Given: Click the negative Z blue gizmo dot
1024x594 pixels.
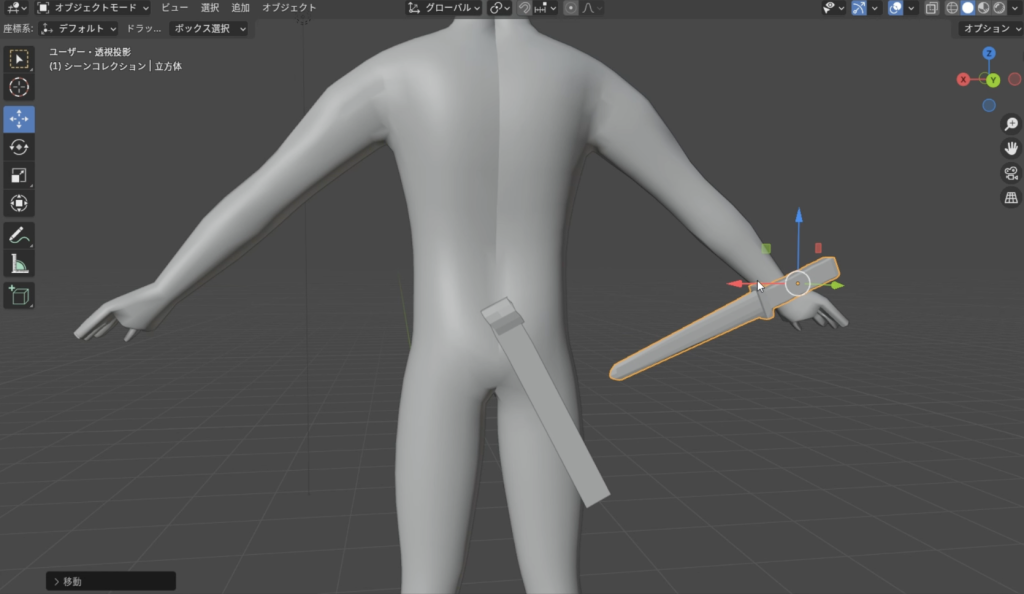Looking at the screenshot, I should 989,105.
